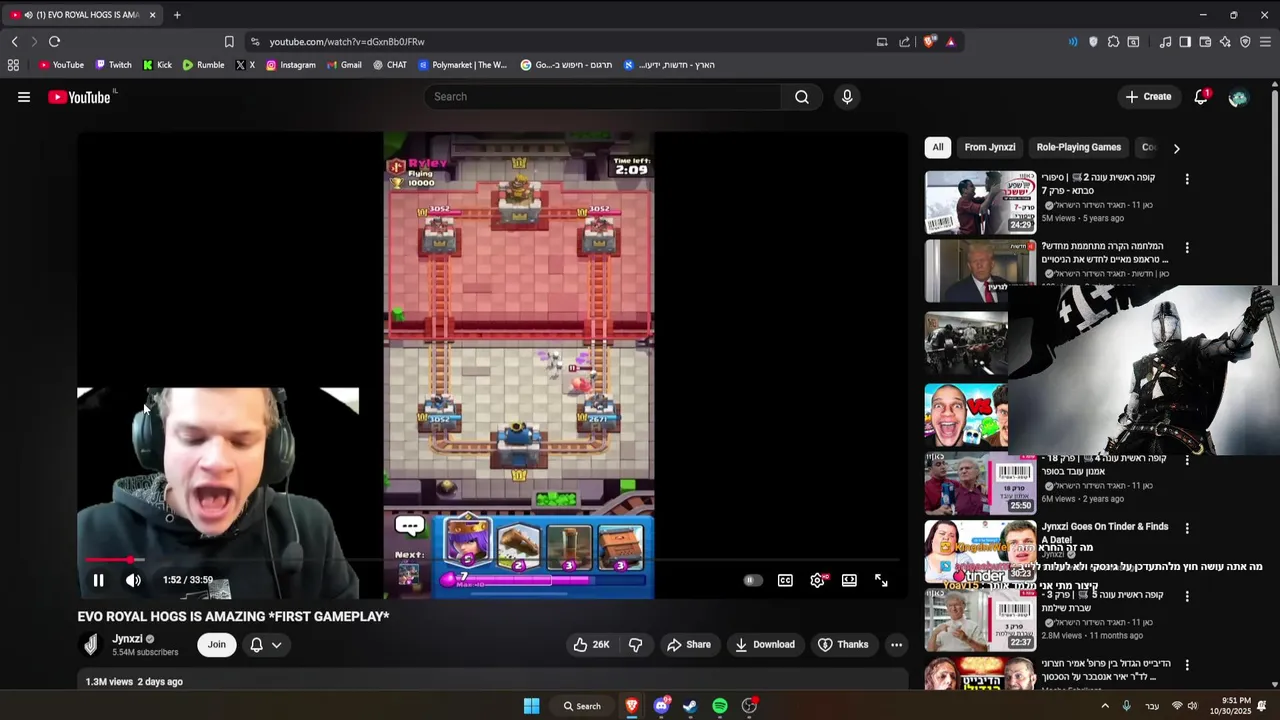
Task: Start voice search with the microphone
Action: click(x=847, y=97)
